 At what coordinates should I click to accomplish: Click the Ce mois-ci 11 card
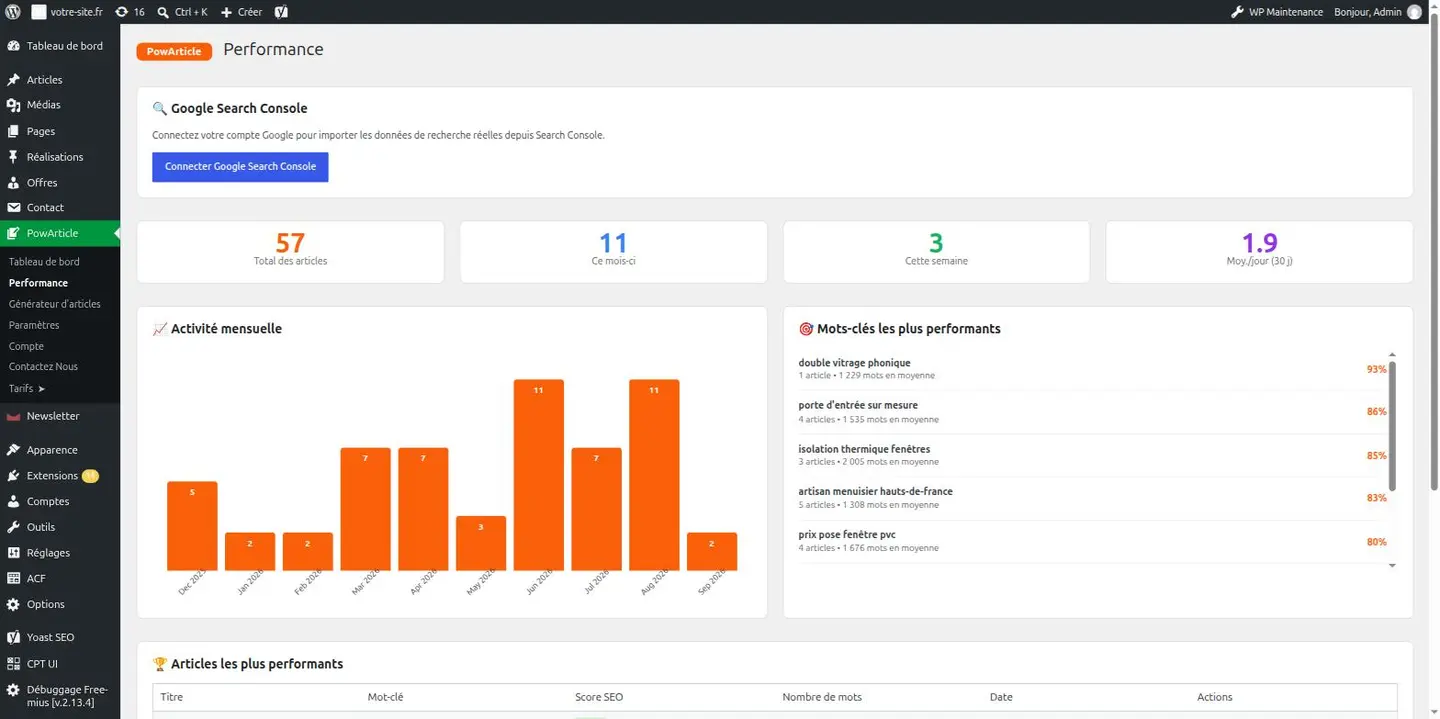coord(613,252)
